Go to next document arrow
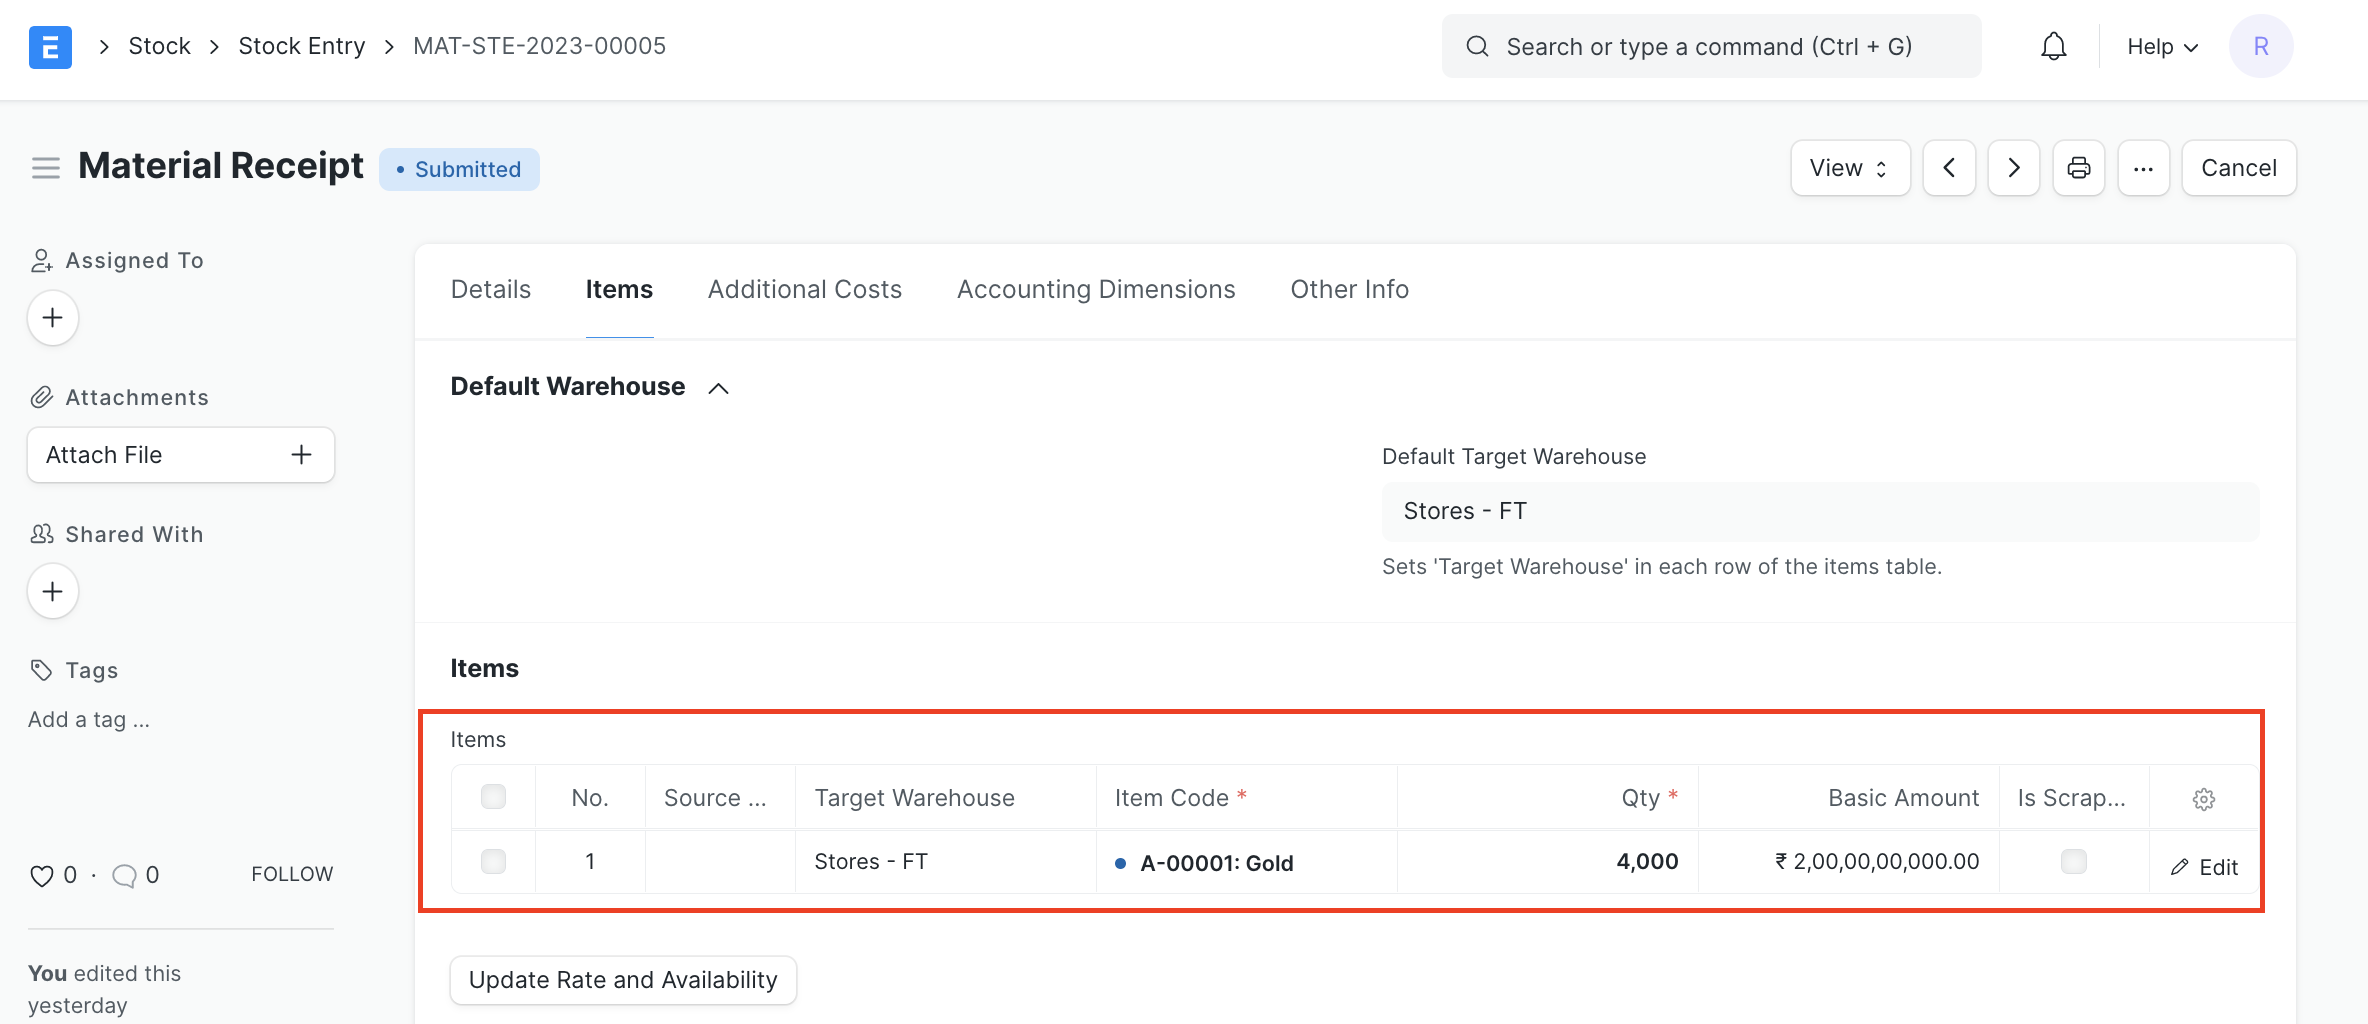 pyautogui.click(x=2013, y=168)
